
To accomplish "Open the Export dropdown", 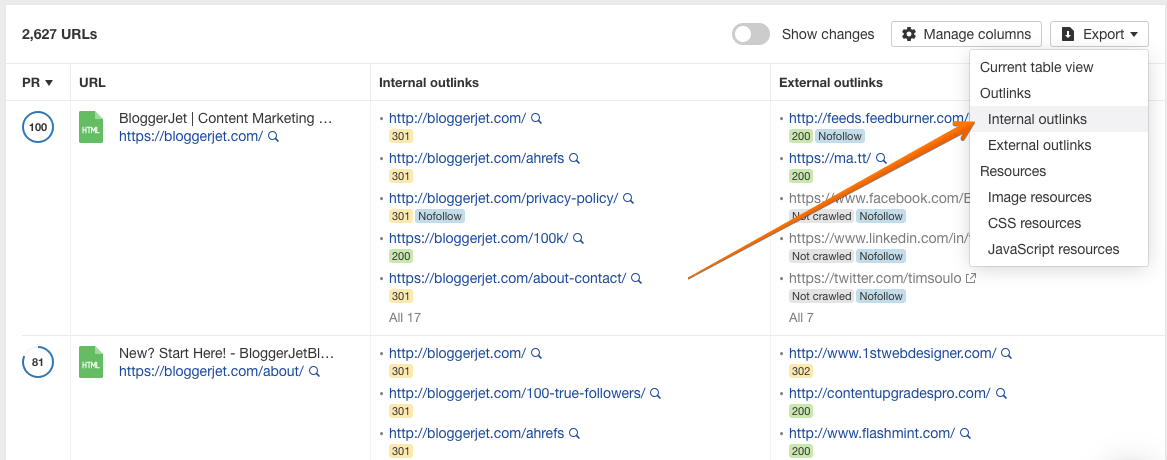I will point(1099,34).
